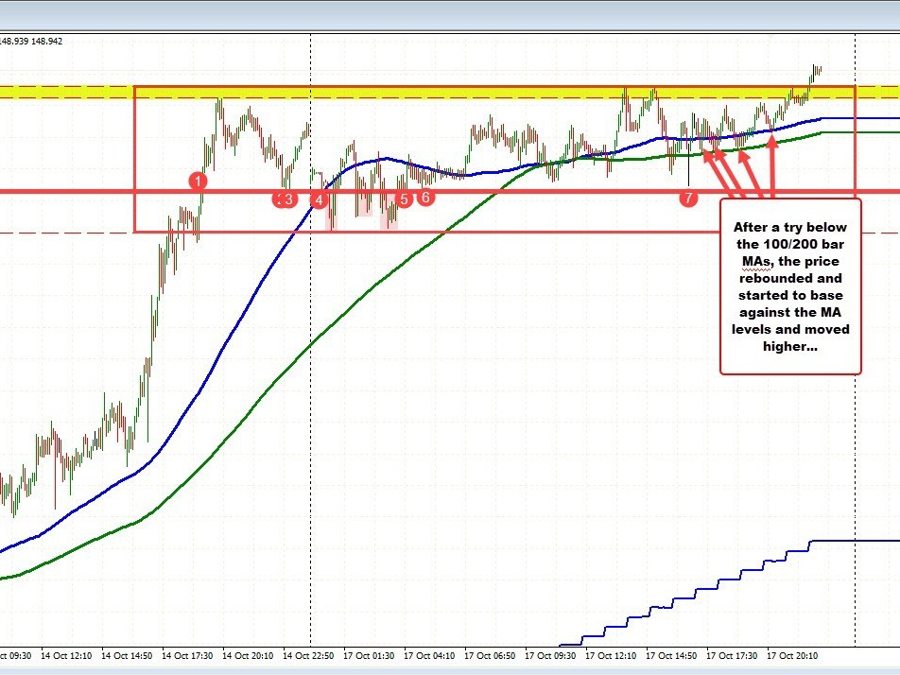Select the blue stepped line at the bottom right

coord(700,590)
